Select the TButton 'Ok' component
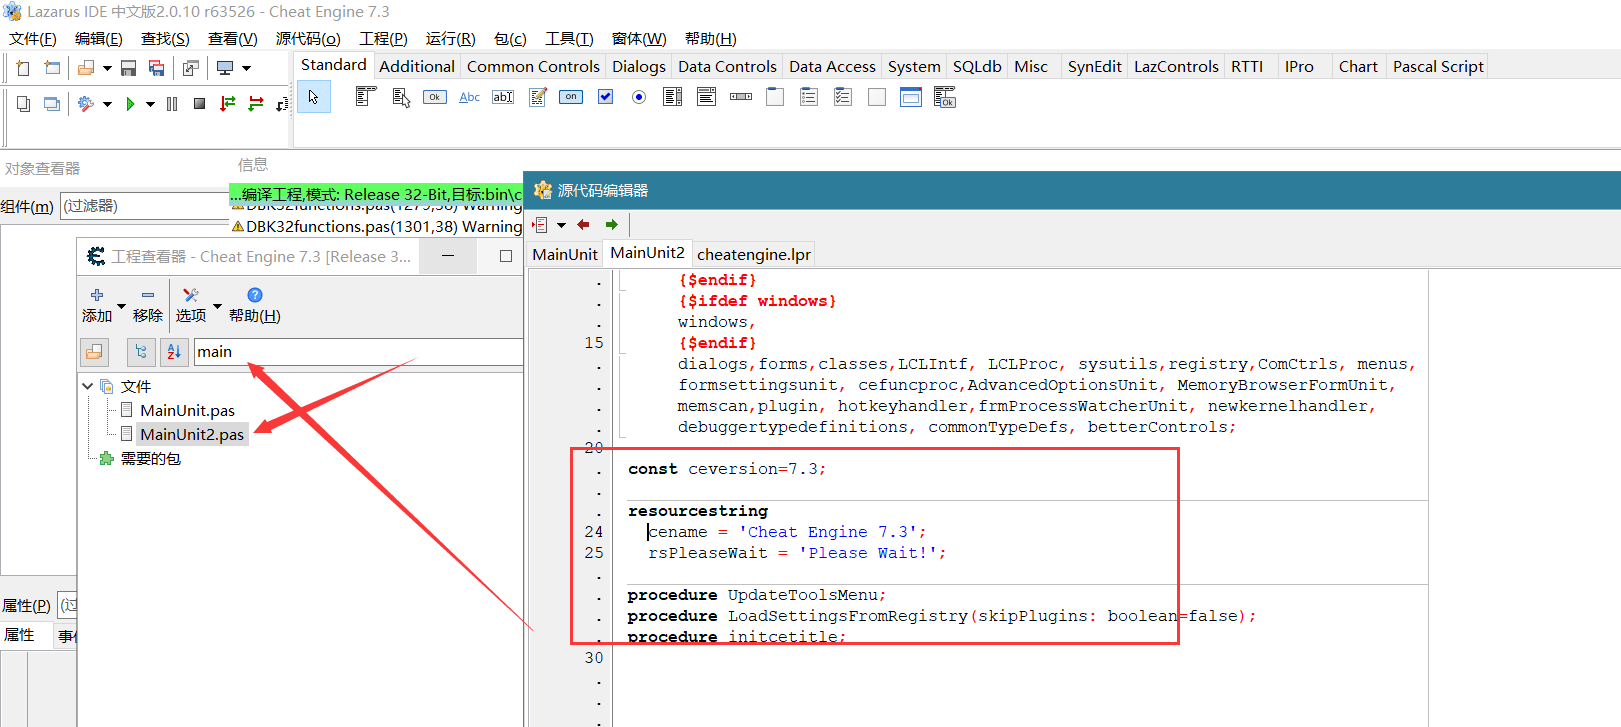Viewport: 1621px width, 727px height. [435, 97]
